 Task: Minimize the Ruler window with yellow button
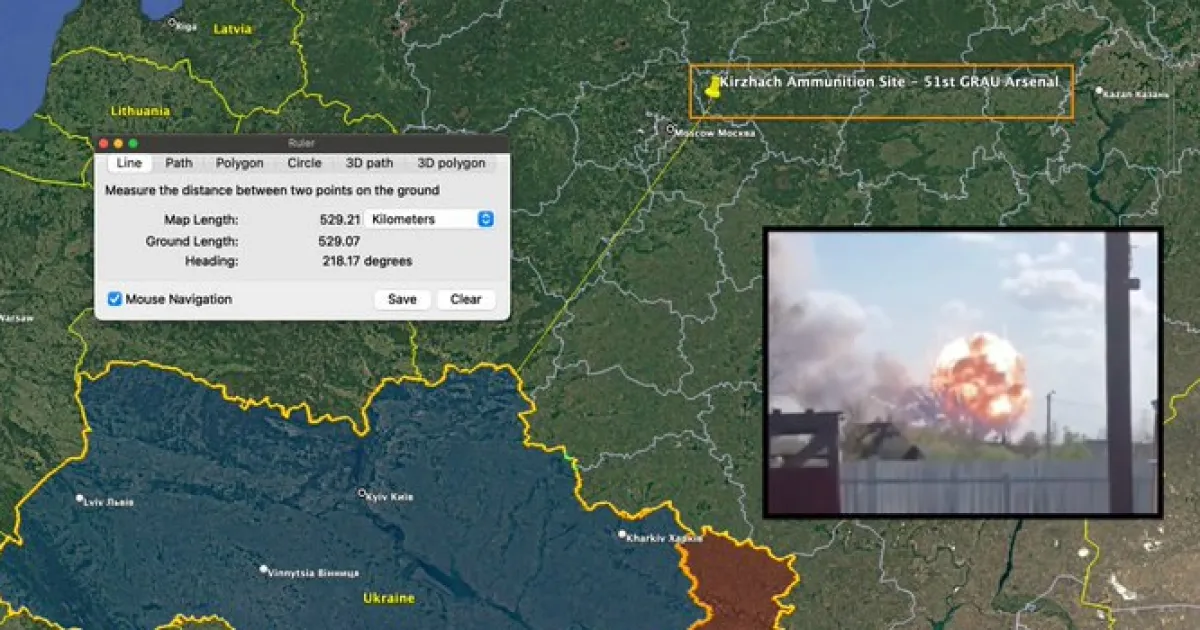(x=118, y=144)
